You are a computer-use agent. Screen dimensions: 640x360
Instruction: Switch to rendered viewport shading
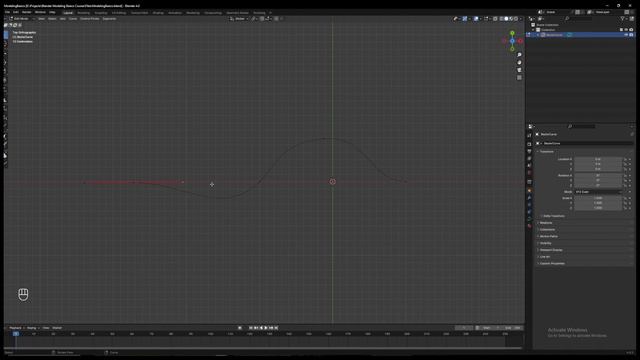(x=516, y=19)
